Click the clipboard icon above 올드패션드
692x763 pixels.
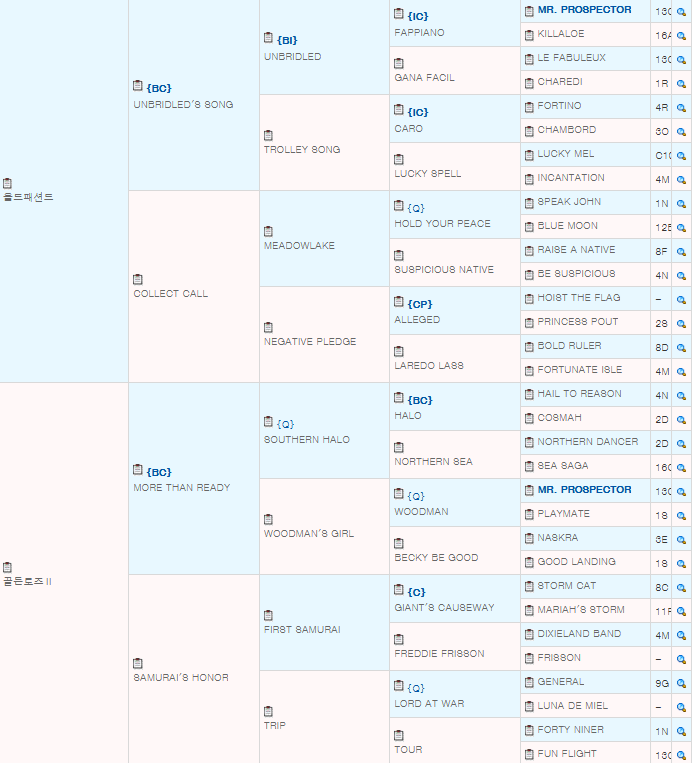pos(7,183)
